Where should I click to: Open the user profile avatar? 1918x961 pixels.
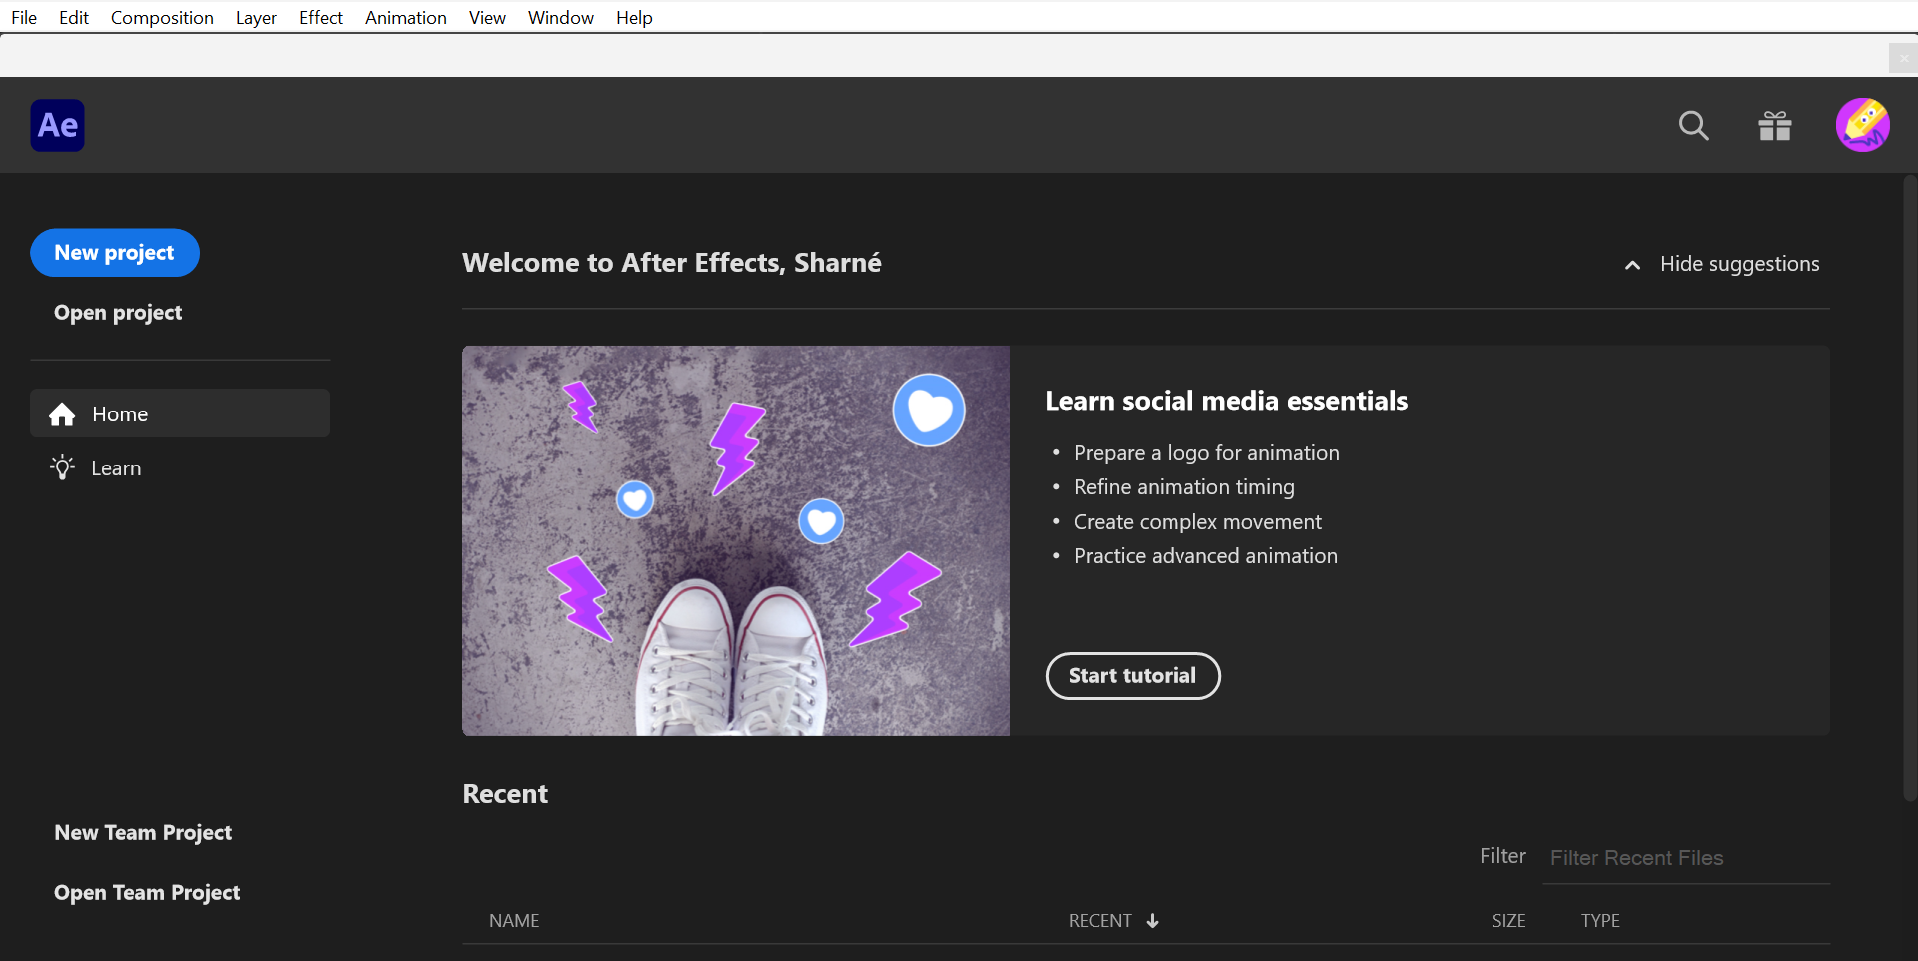coord(1862,125)
